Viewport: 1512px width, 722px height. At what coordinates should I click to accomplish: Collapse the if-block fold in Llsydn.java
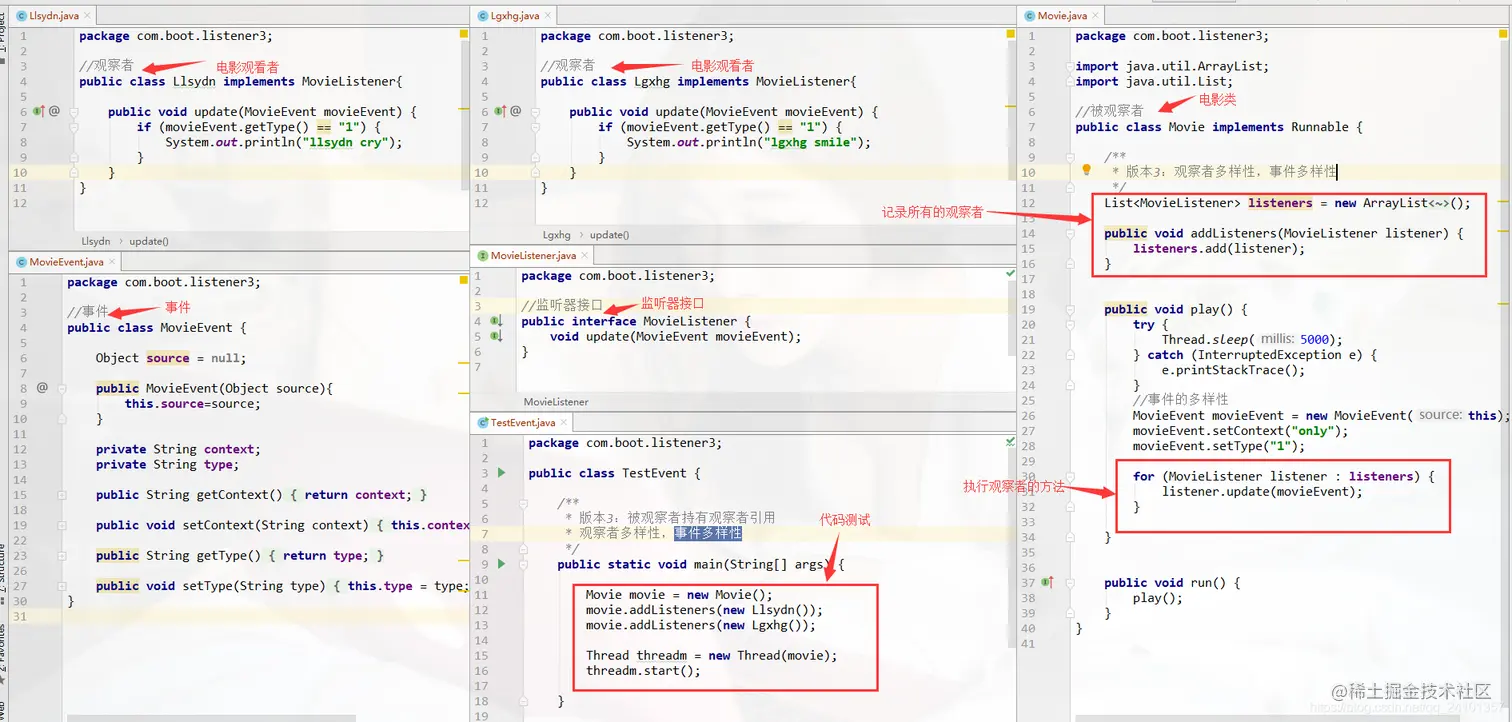coord(74,127)
